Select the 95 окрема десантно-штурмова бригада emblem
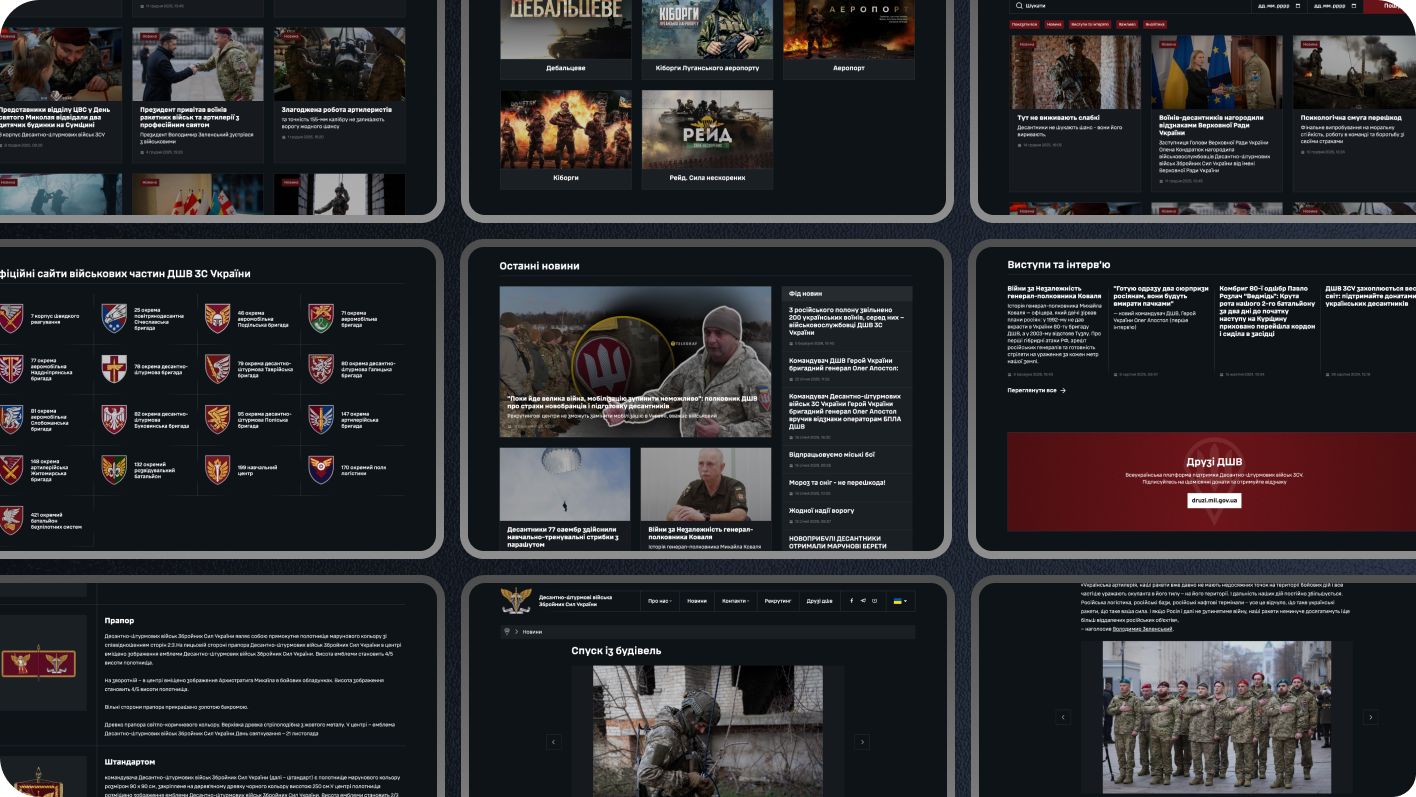This screenshot has height=797, width=1416. pos(218,419)
